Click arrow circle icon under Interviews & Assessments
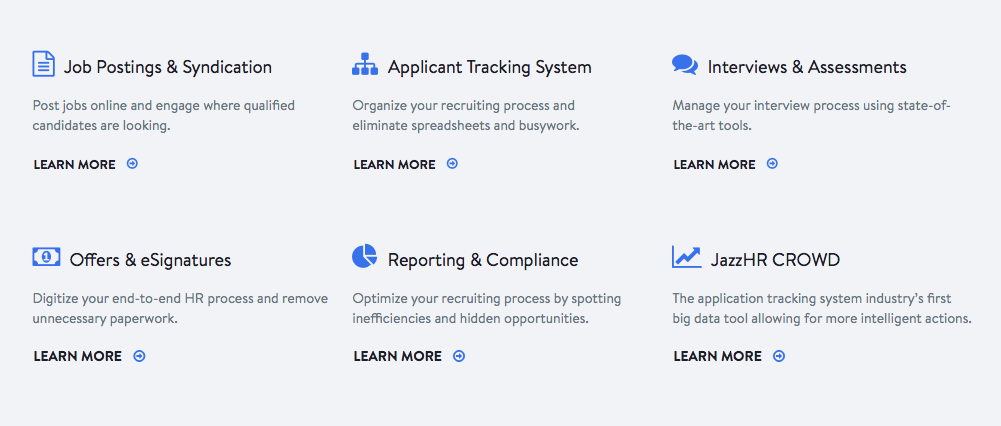 tap(772, 164)
